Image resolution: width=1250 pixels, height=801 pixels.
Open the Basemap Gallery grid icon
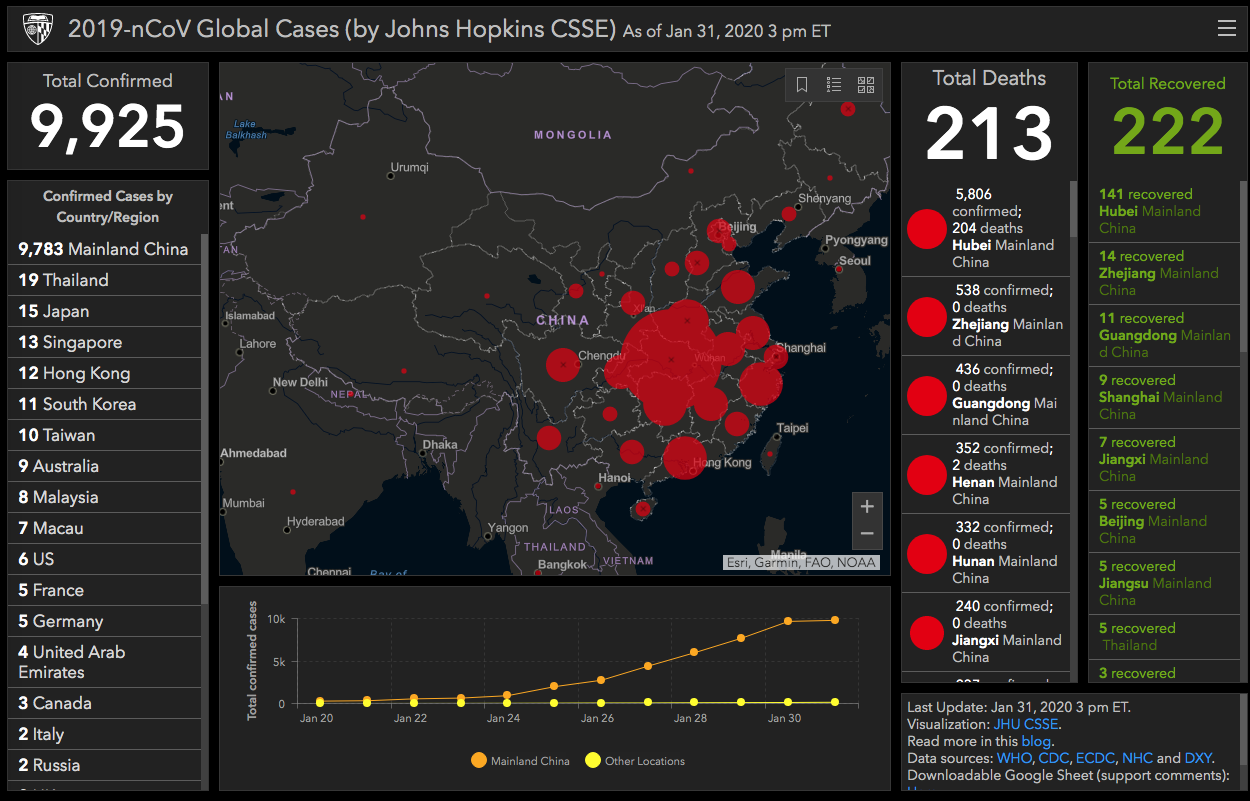[866, 85]
